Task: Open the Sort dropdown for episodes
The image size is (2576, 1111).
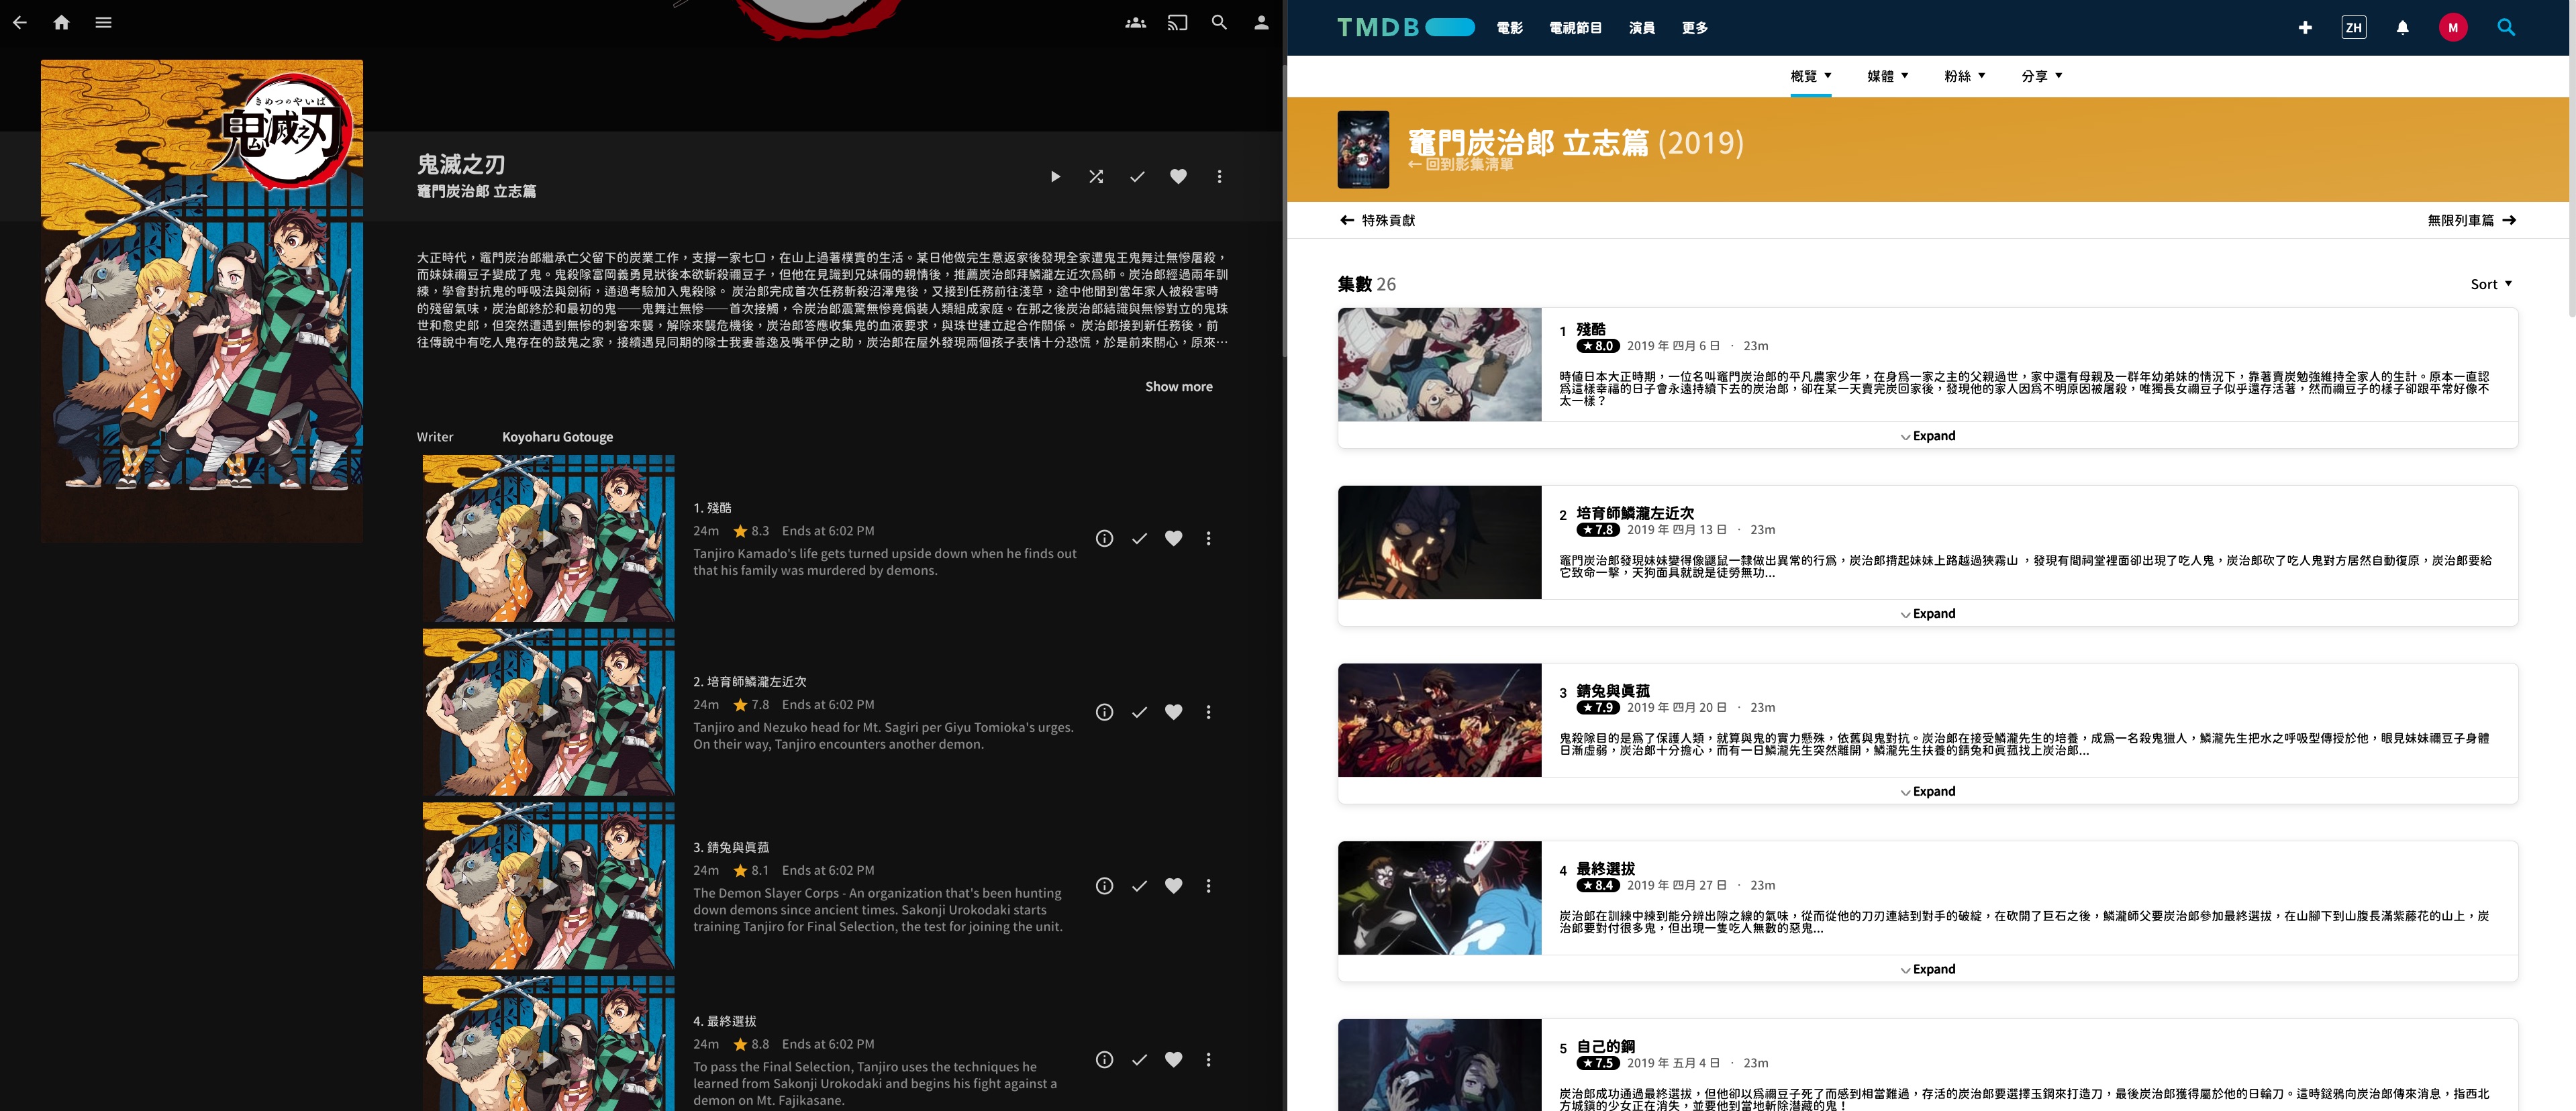Action: click(x=2490, y=285)
